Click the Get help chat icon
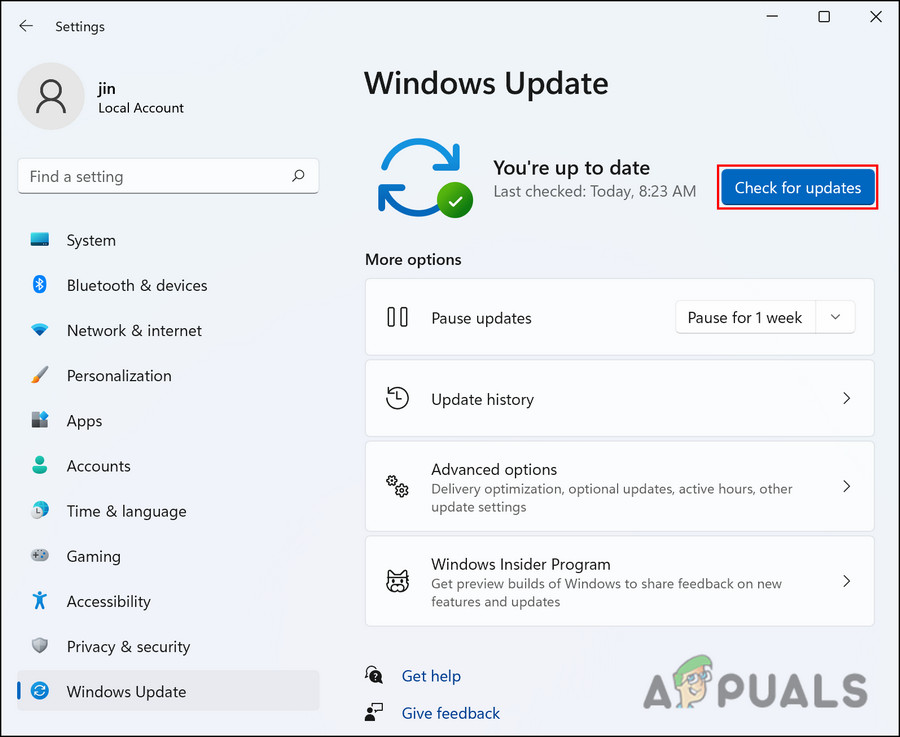 374,674
